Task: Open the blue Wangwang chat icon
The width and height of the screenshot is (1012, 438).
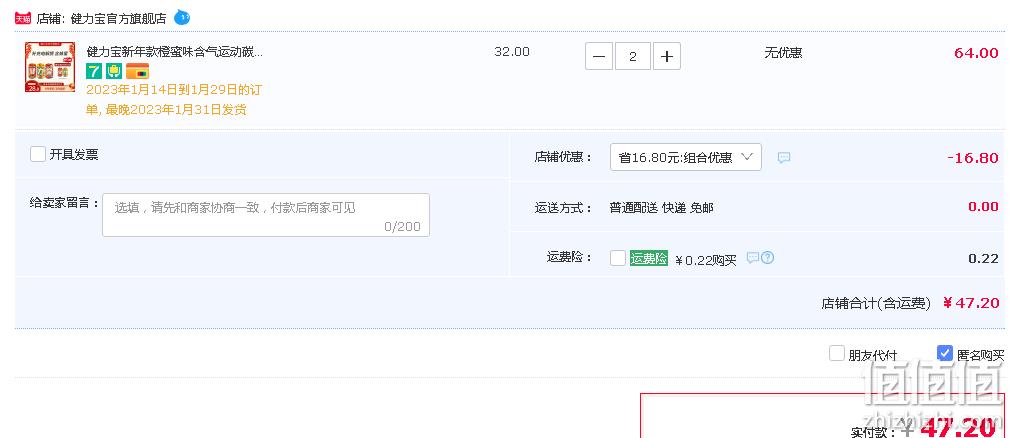Action: point(182,17)
